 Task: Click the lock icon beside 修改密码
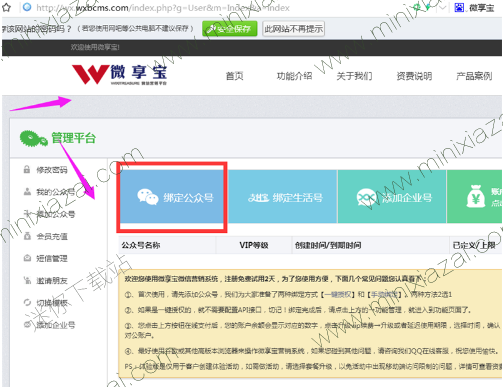[x=27, y=169]
